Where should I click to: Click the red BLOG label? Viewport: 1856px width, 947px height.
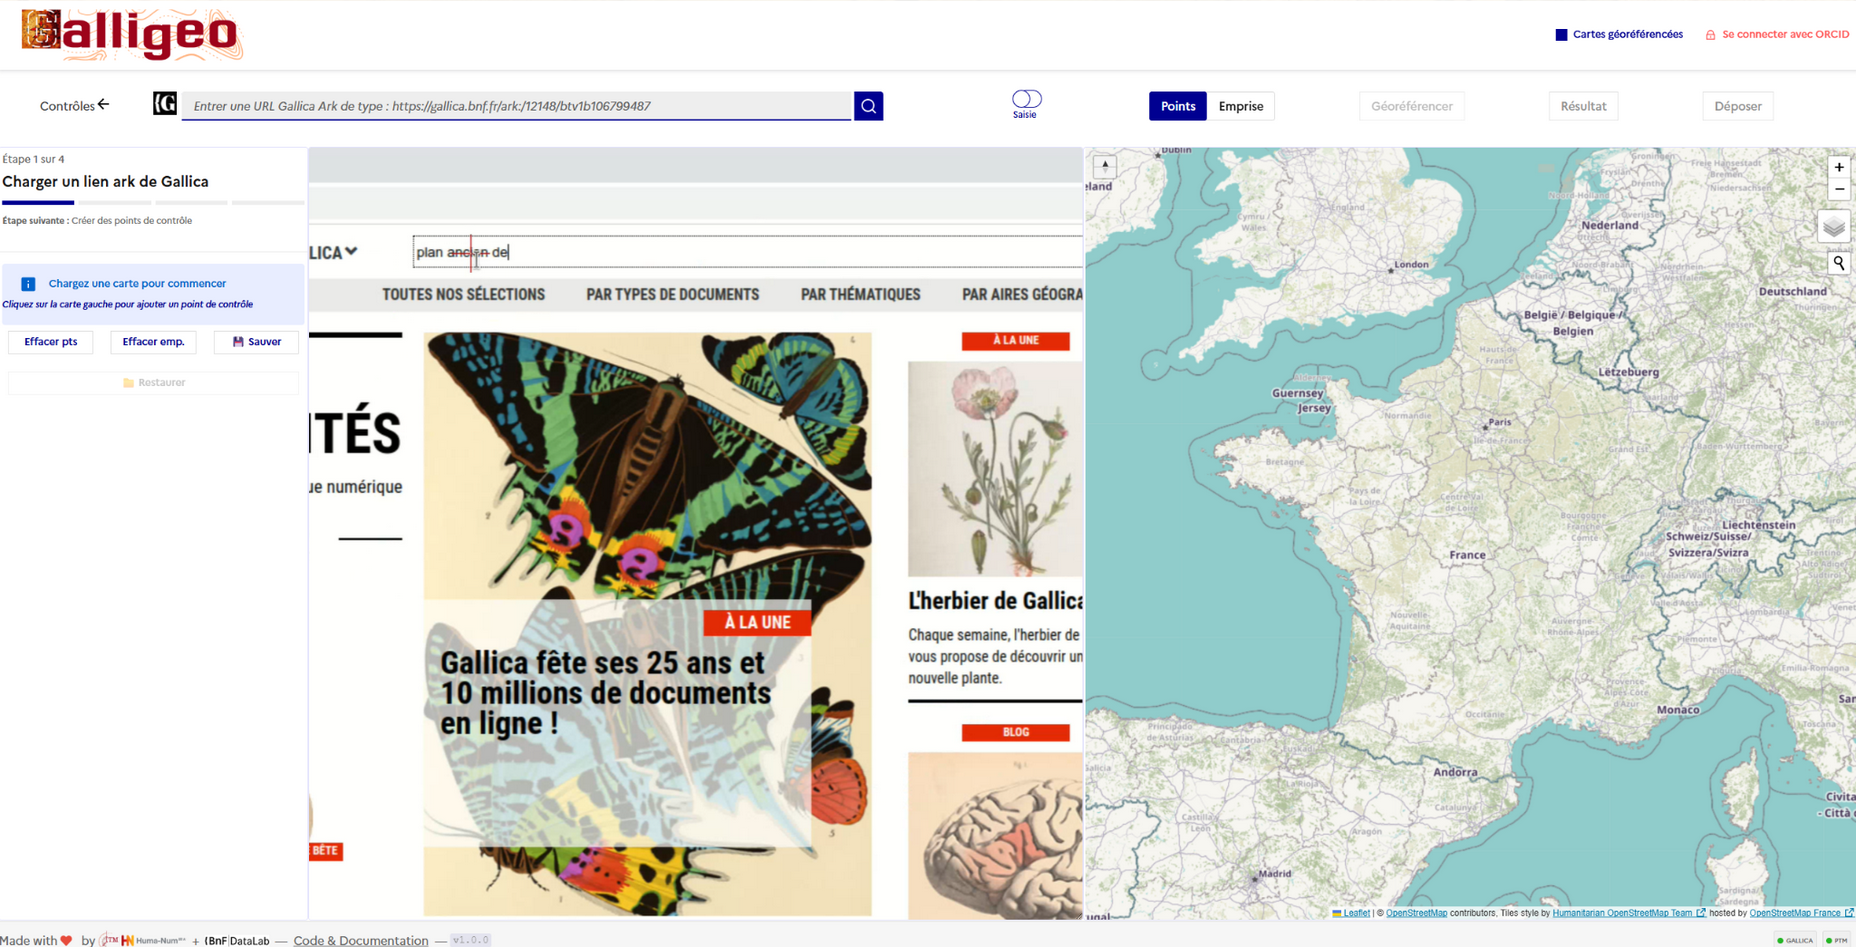1015,732
